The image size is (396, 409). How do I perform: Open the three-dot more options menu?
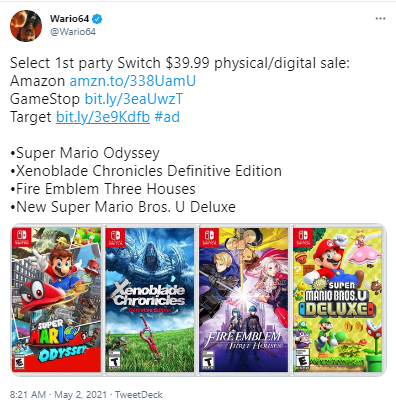(380, 19)
